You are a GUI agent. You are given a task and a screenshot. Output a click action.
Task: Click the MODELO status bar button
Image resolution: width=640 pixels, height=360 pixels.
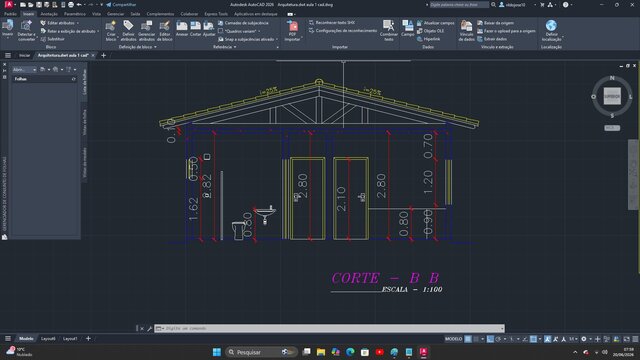click(453, 339)
